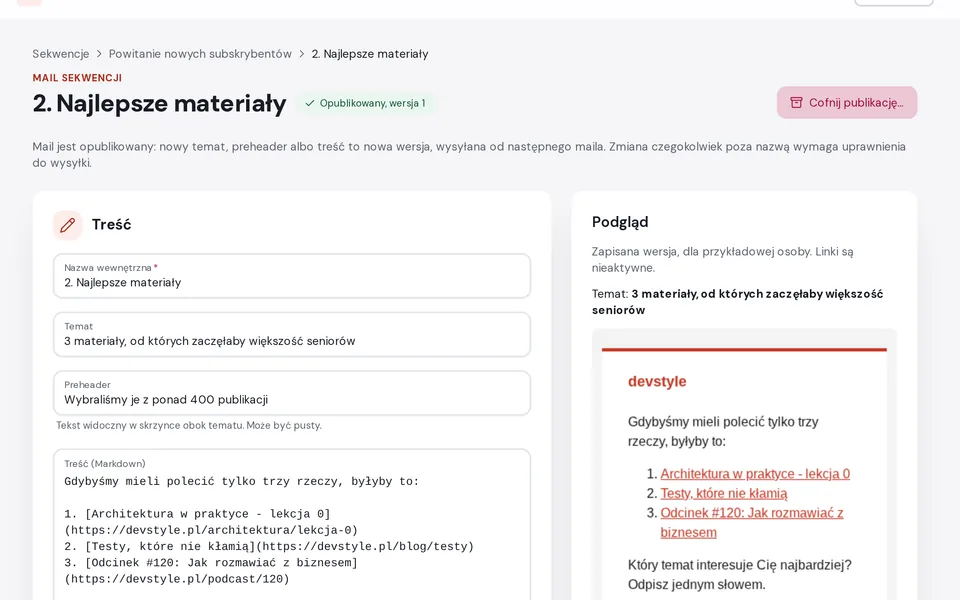The height and width of the screenshot is (600, 960).
Task: Click Cofnij publikację button
Action: pos(847,102)
